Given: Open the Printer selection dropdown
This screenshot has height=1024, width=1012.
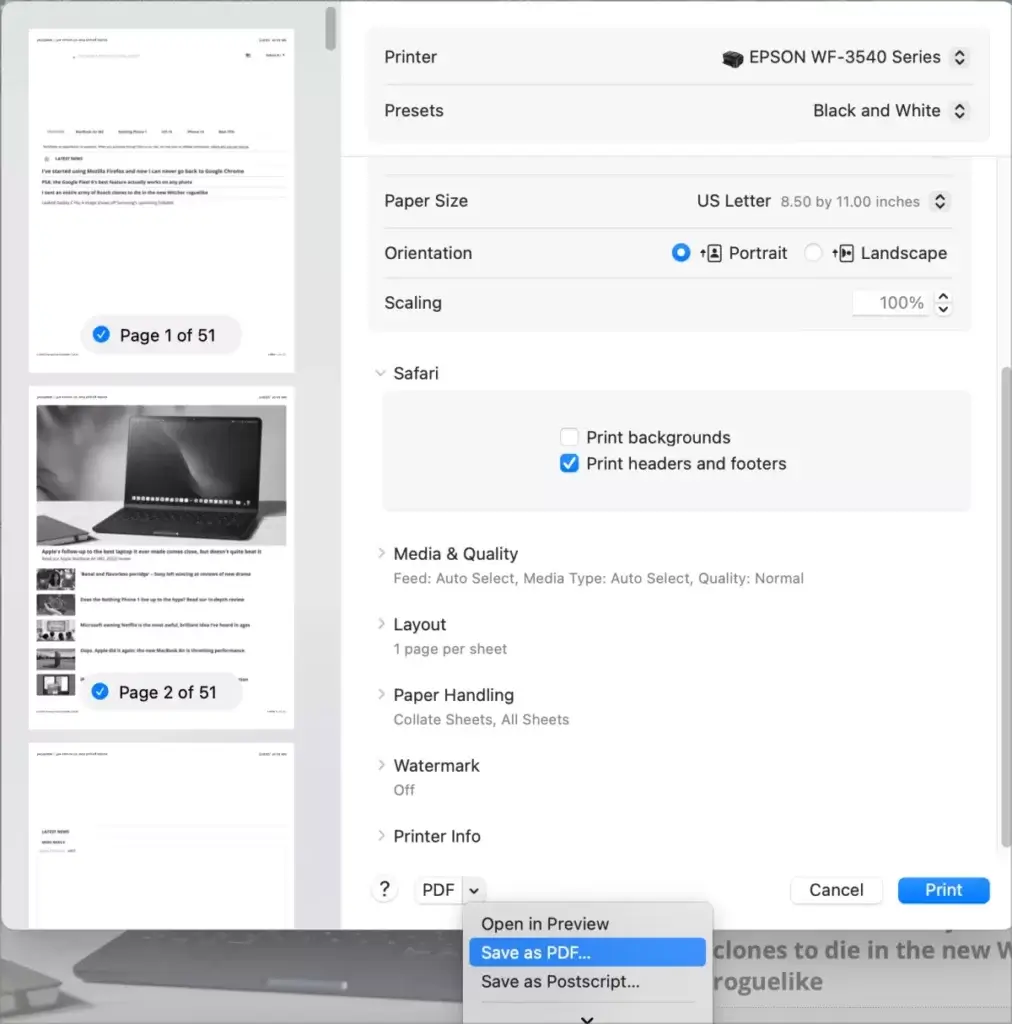Looking at the screenshot, I should (959, 58).
